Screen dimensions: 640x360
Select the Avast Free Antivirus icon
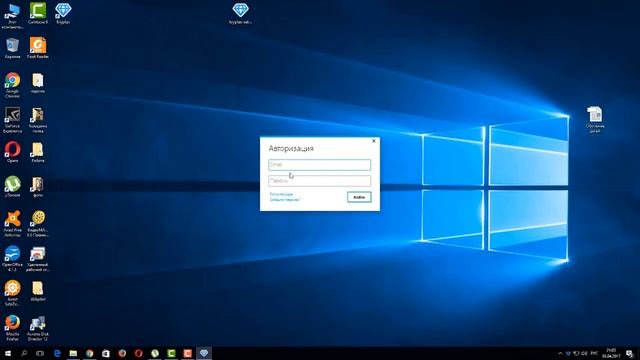tap(12, 224)
